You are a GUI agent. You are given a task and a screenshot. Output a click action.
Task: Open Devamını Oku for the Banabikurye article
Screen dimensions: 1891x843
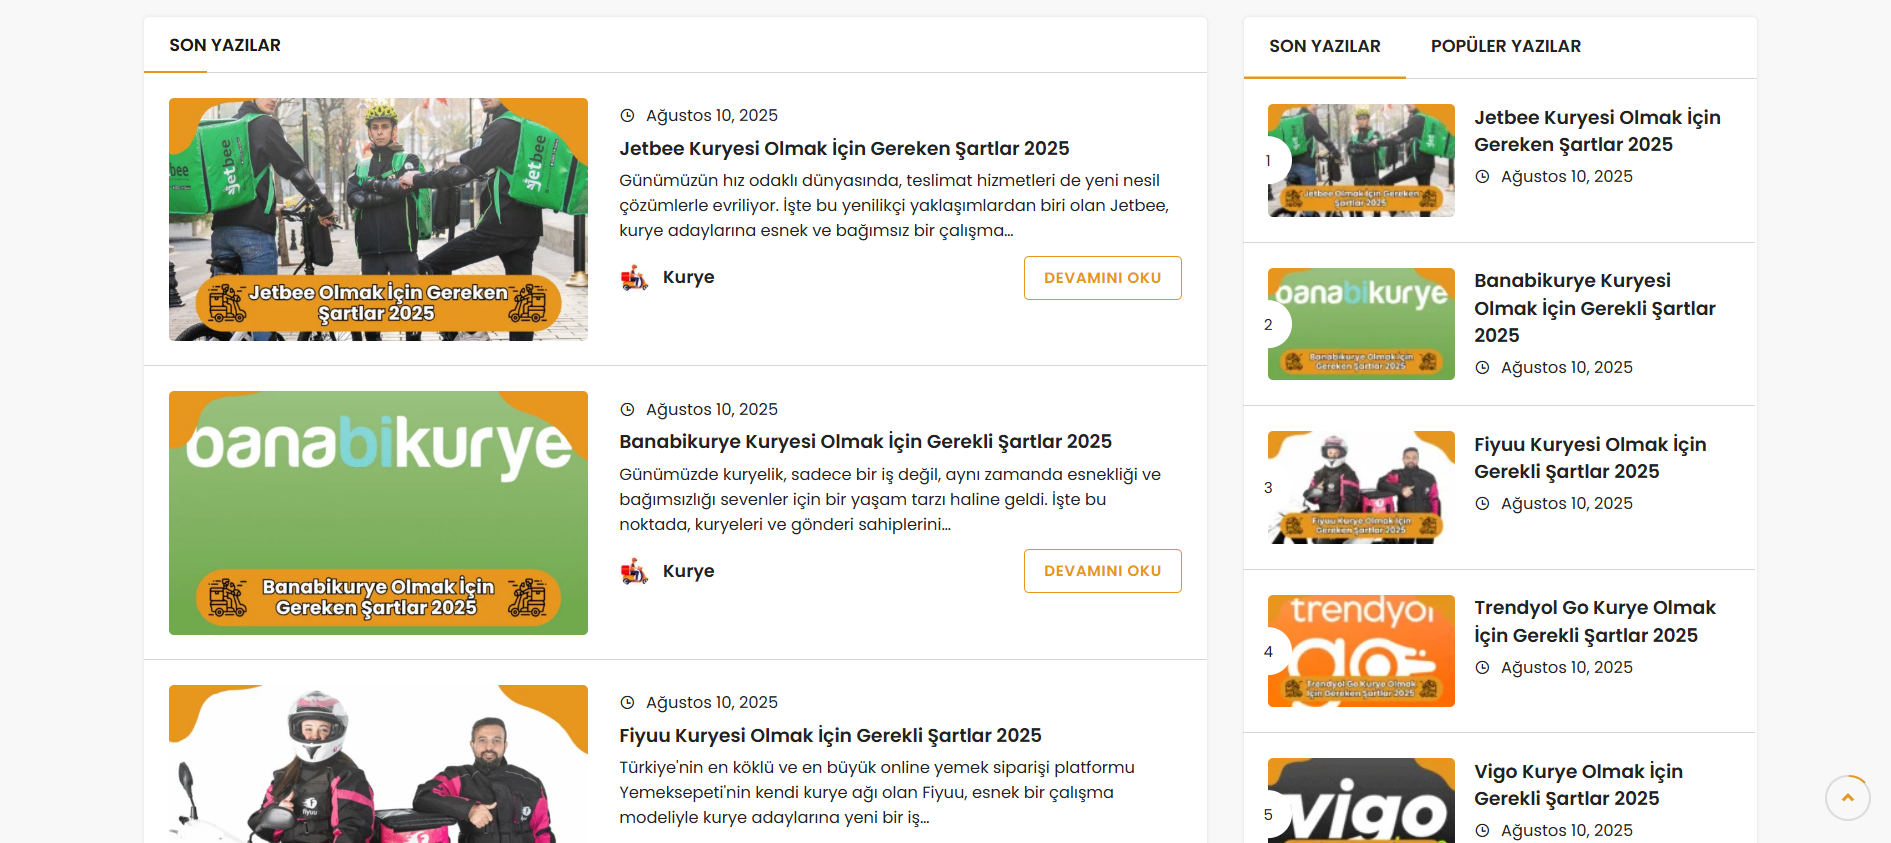point(1103,571)
